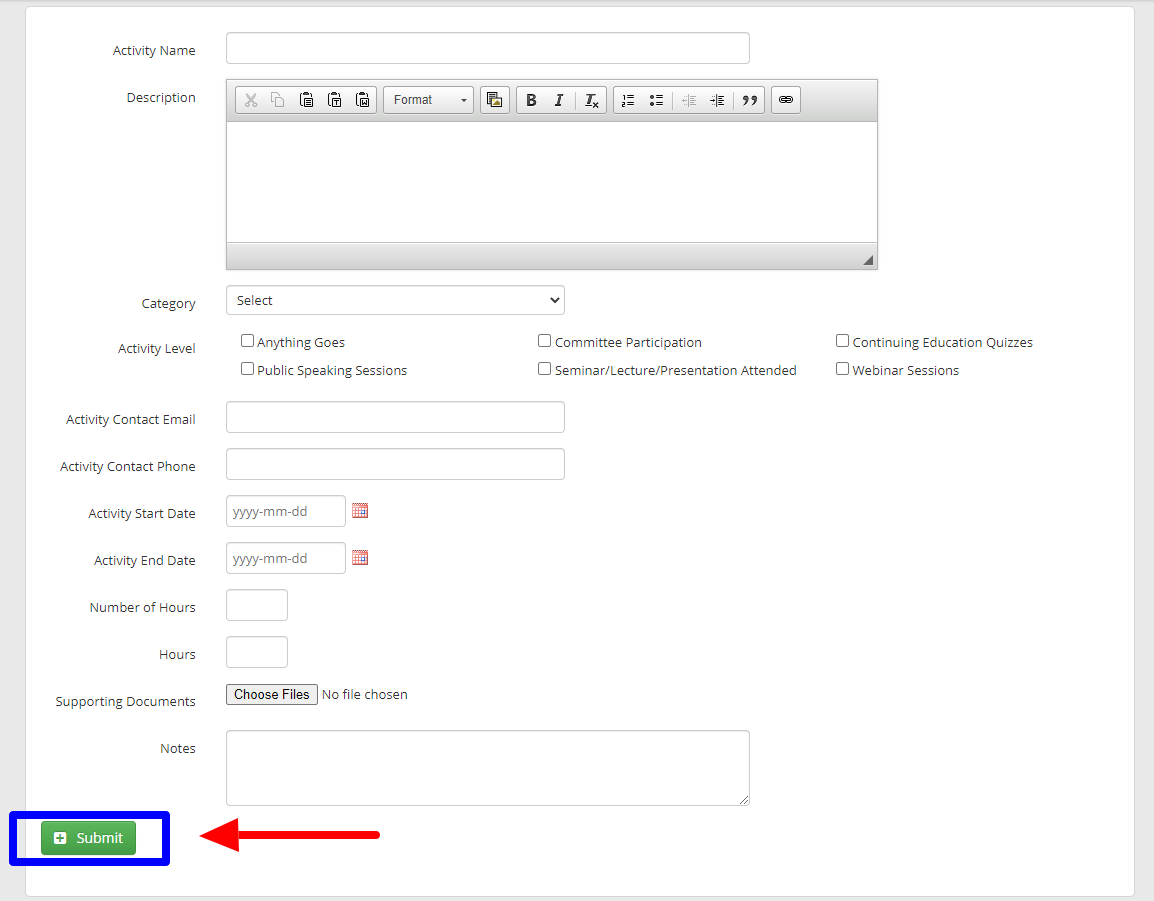Toggle italic formatting
1154x901 pixels.
(x=559, y=100)
